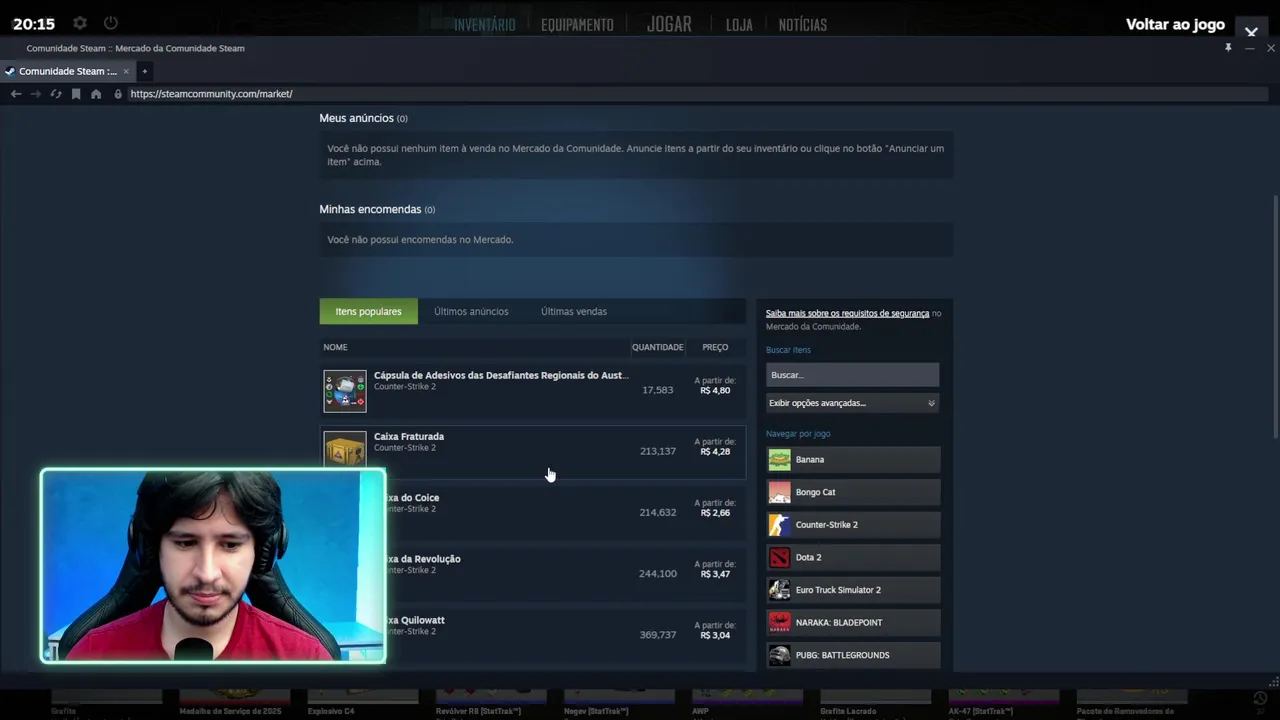Open the security requirements link
Viewport: 1280px width, 720px height.
point(847,313)
